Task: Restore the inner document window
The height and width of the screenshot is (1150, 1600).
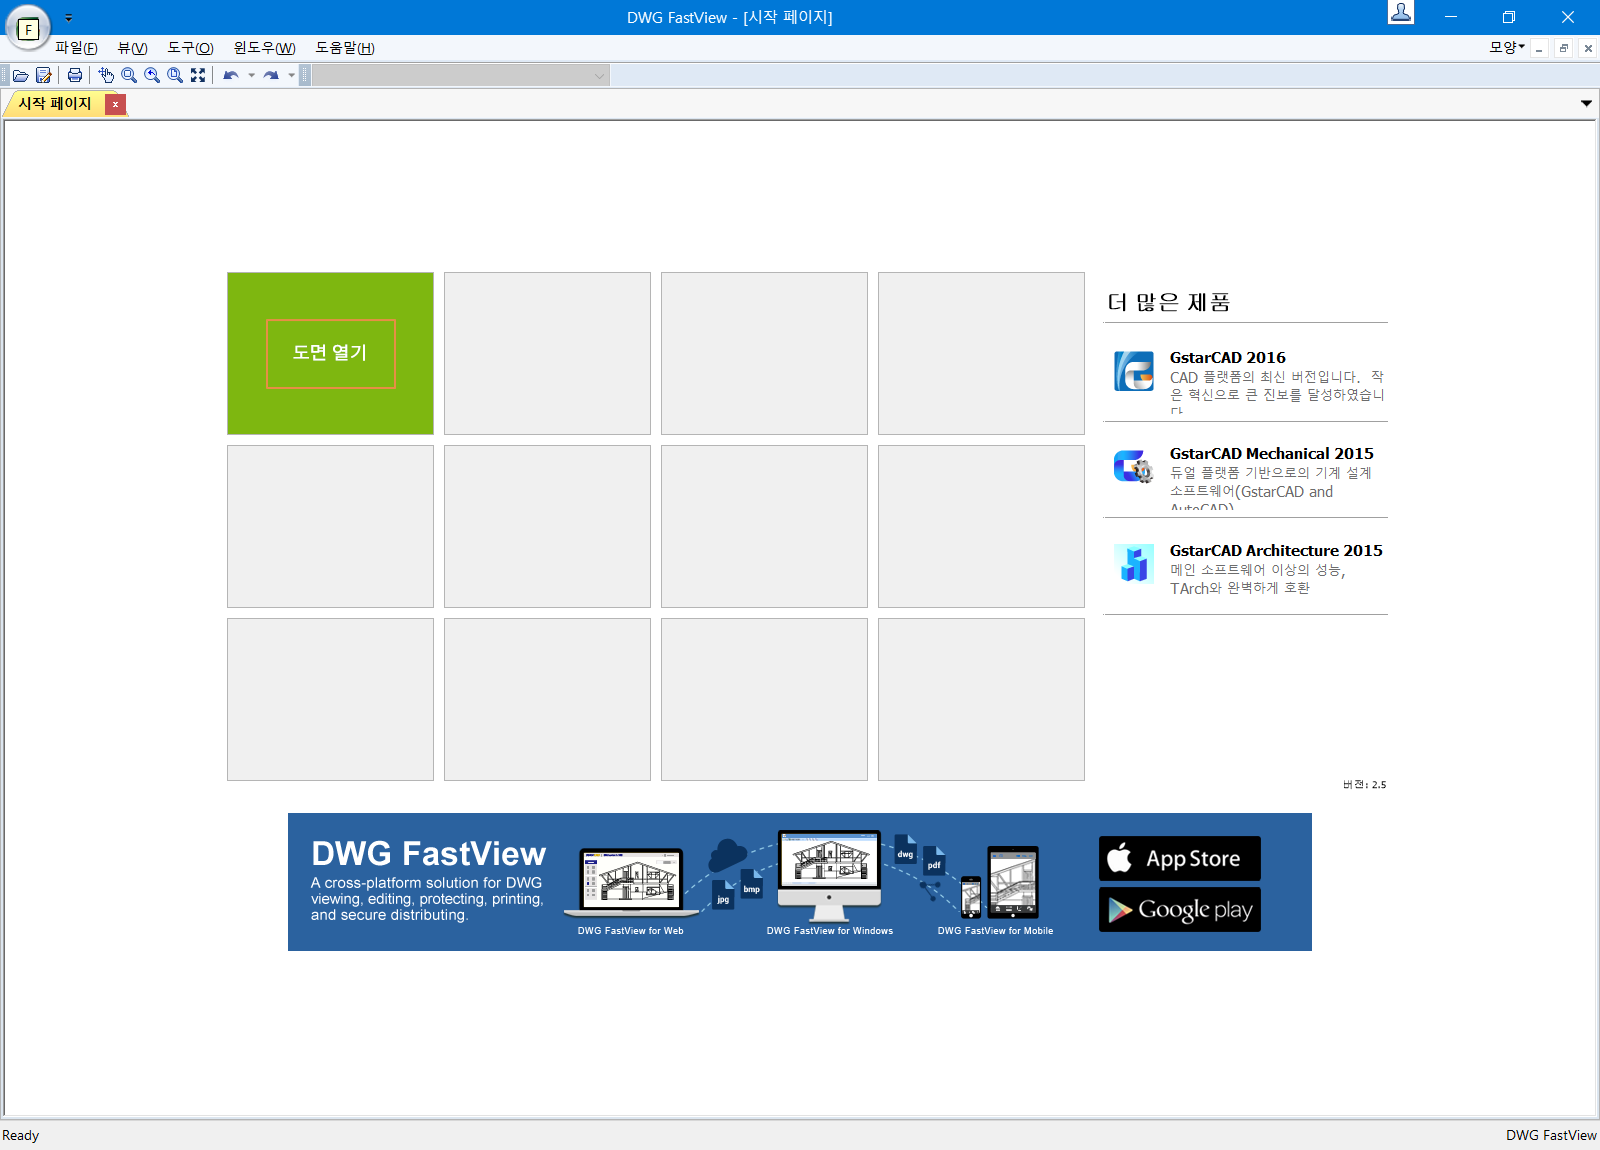Action: (x=1564, y=48)
